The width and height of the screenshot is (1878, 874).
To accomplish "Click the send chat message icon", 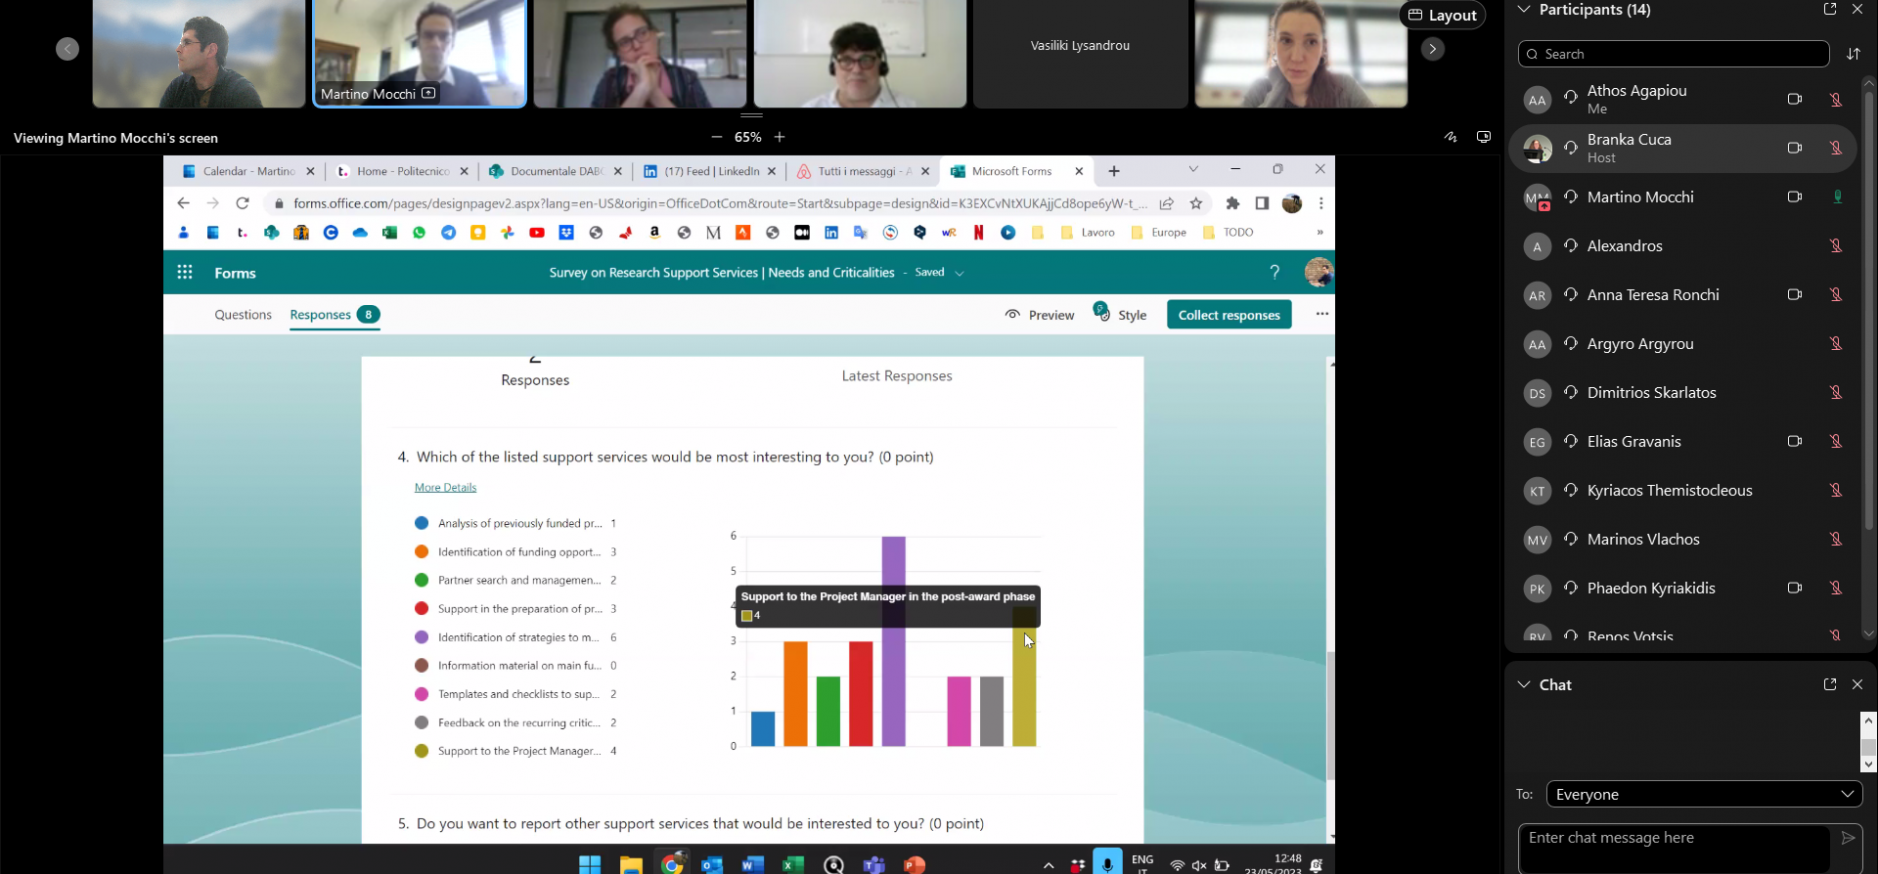I will (x=1847, y=838).
